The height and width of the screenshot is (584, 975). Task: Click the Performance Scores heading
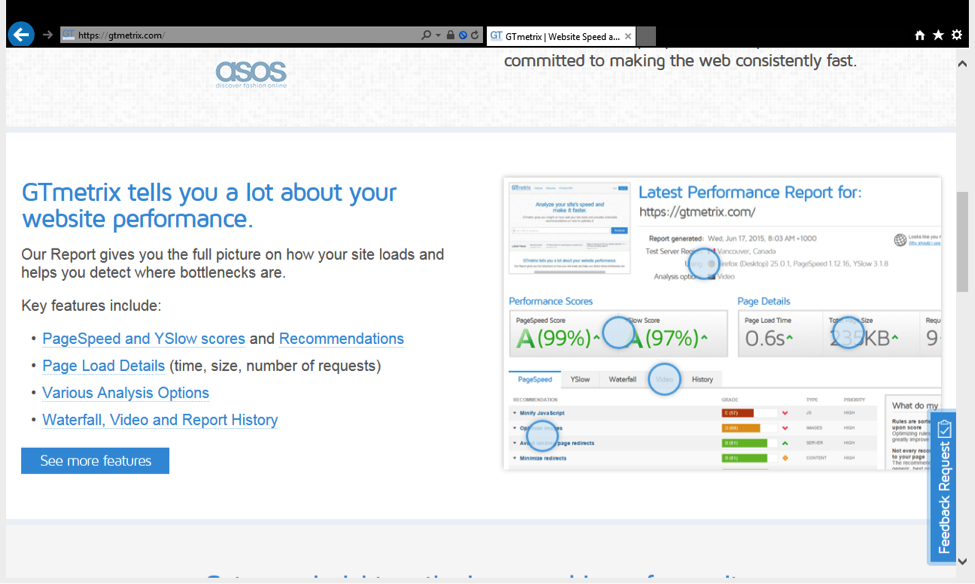pos(551,301)
